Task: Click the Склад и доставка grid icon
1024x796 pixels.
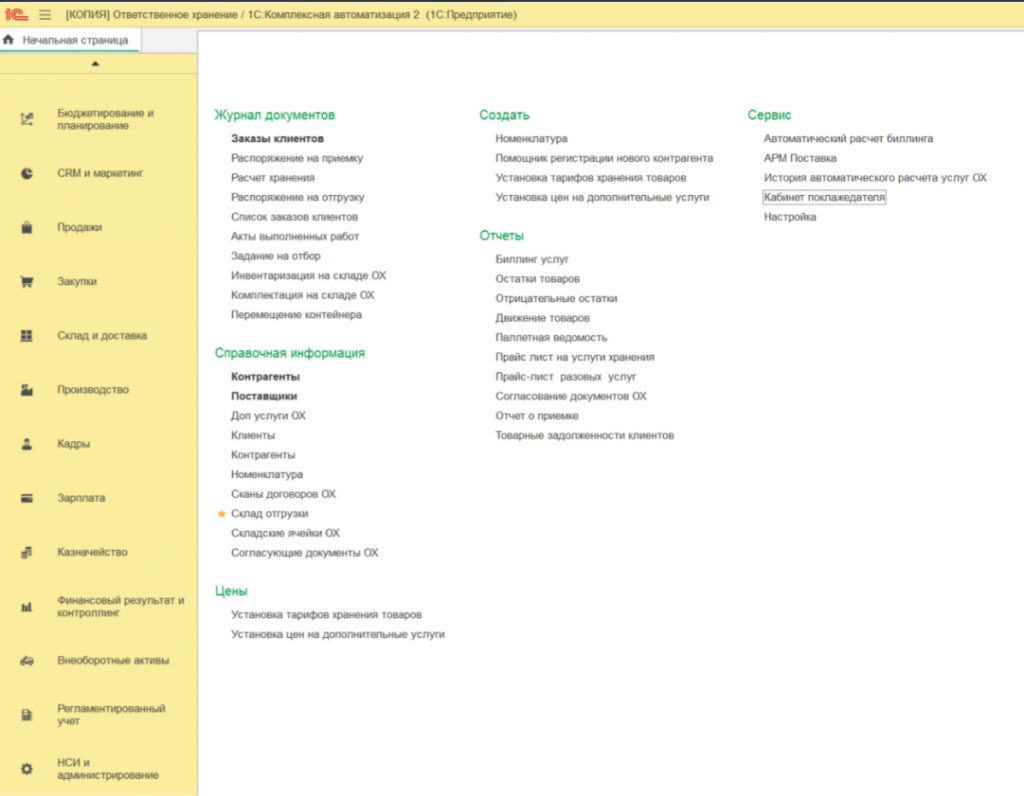Action: pos(27,336)
